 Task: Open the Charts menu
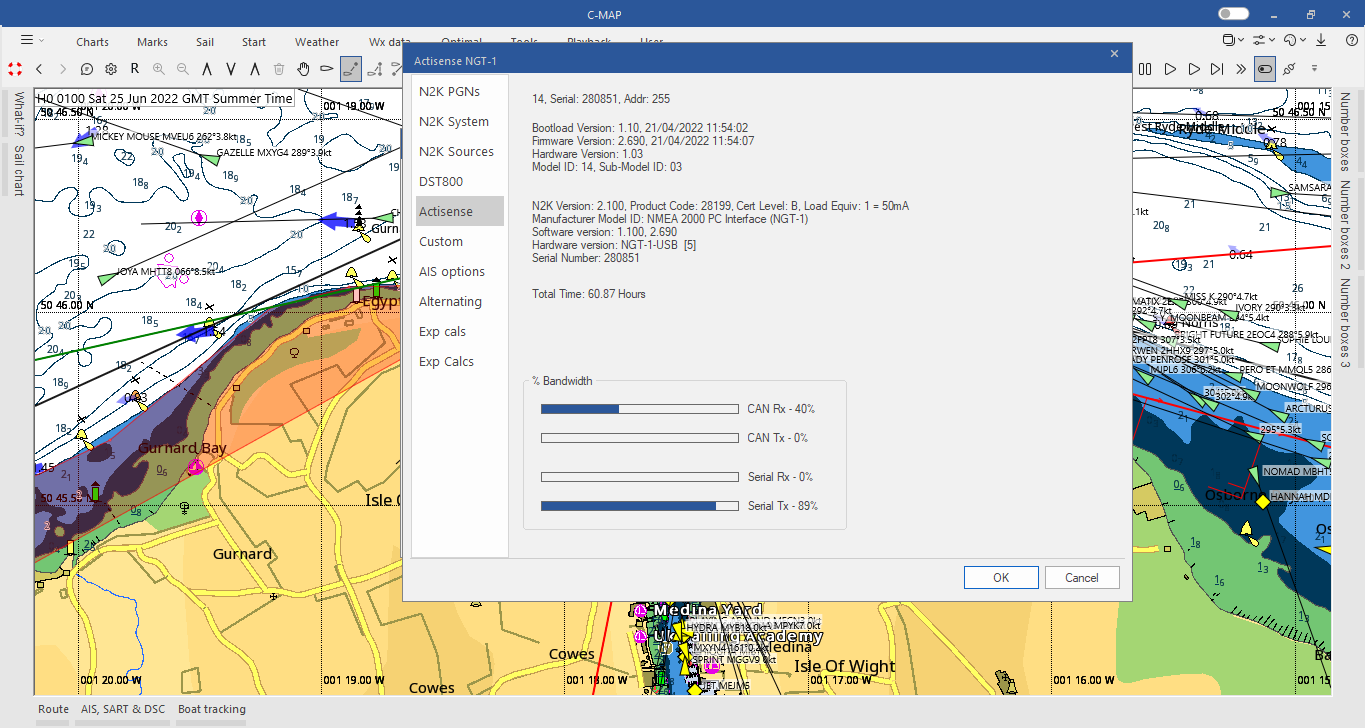tap(93, 42)
